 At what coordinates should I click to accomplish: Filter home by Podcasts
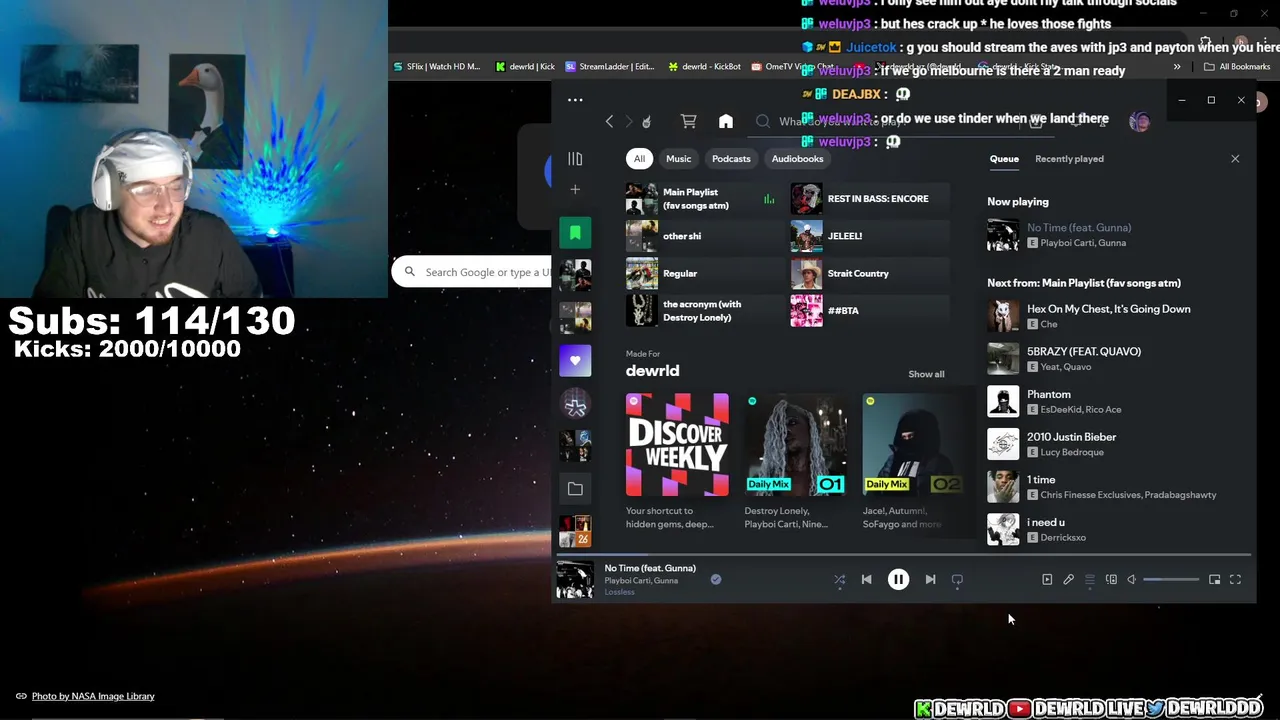[731, 158]
